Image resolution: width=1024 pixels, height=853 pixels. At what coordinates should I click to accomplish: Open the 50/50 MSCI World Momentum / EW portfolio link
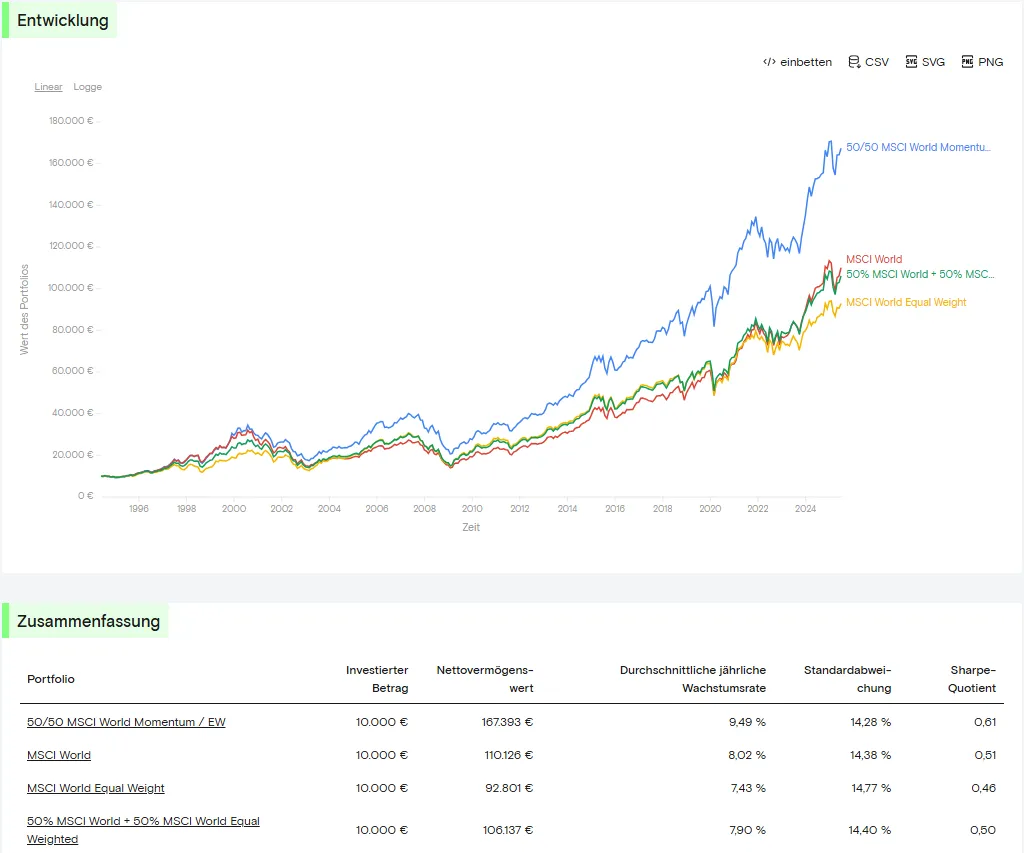click(x=126, y=722)
